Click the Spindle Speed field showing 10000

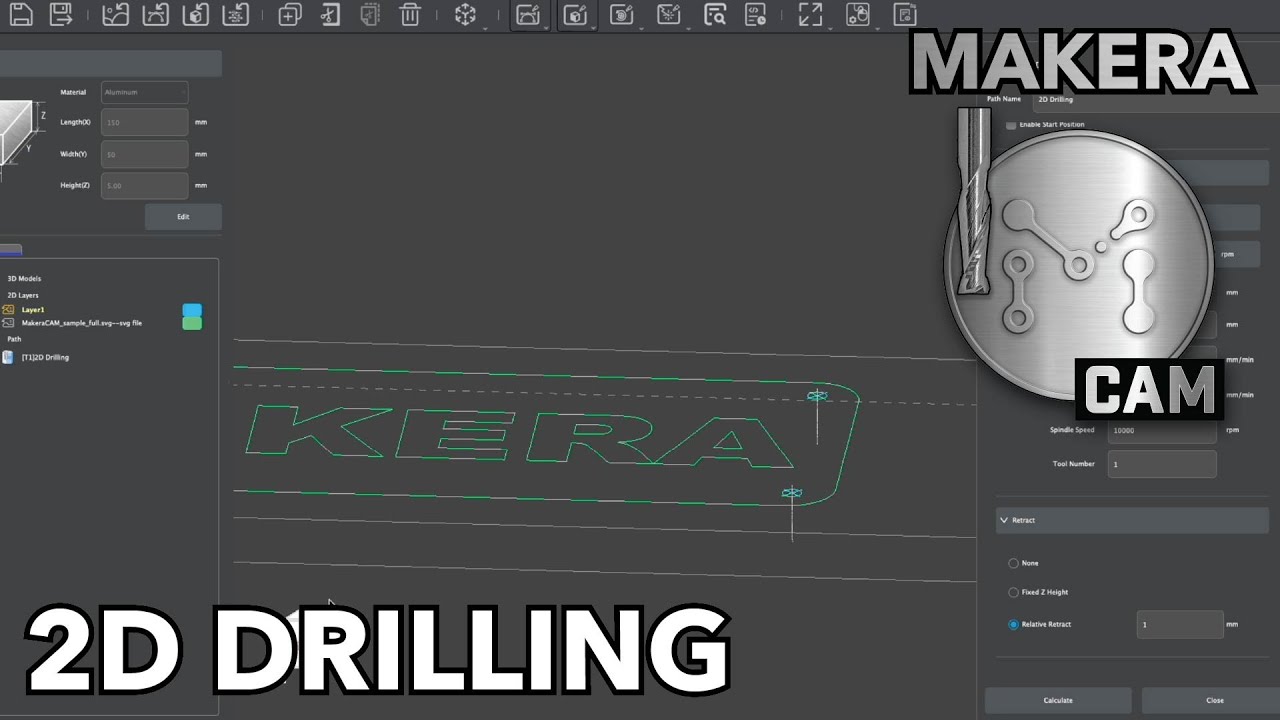pyautogui.click(x=1162, y=430)
